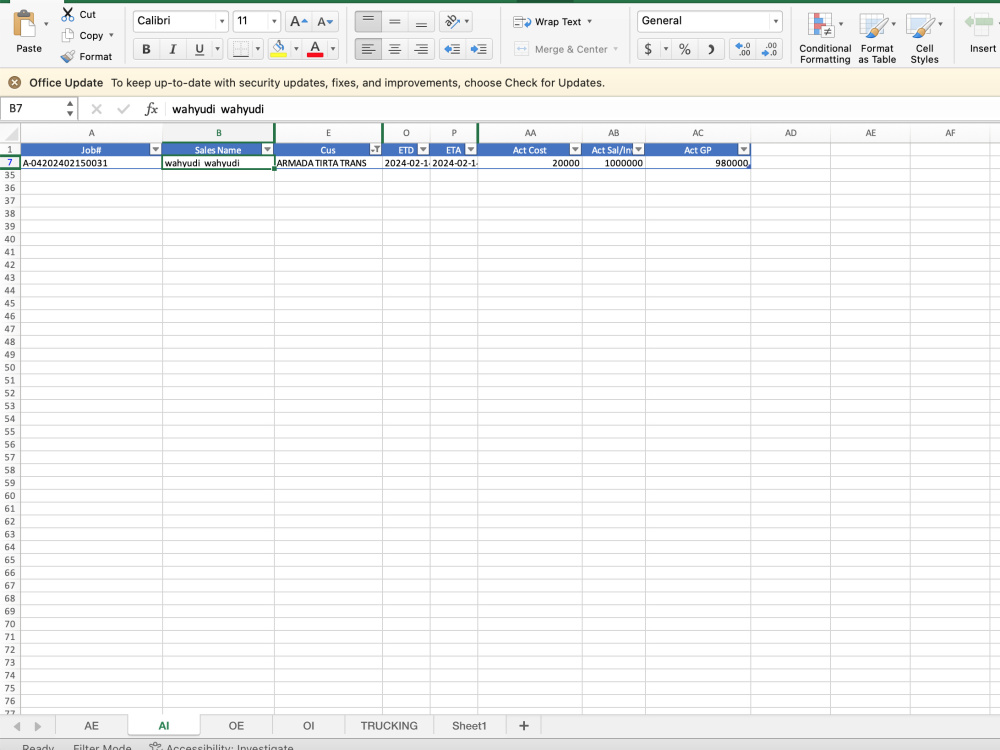Click the insert function fx icon

coord(151,109)
